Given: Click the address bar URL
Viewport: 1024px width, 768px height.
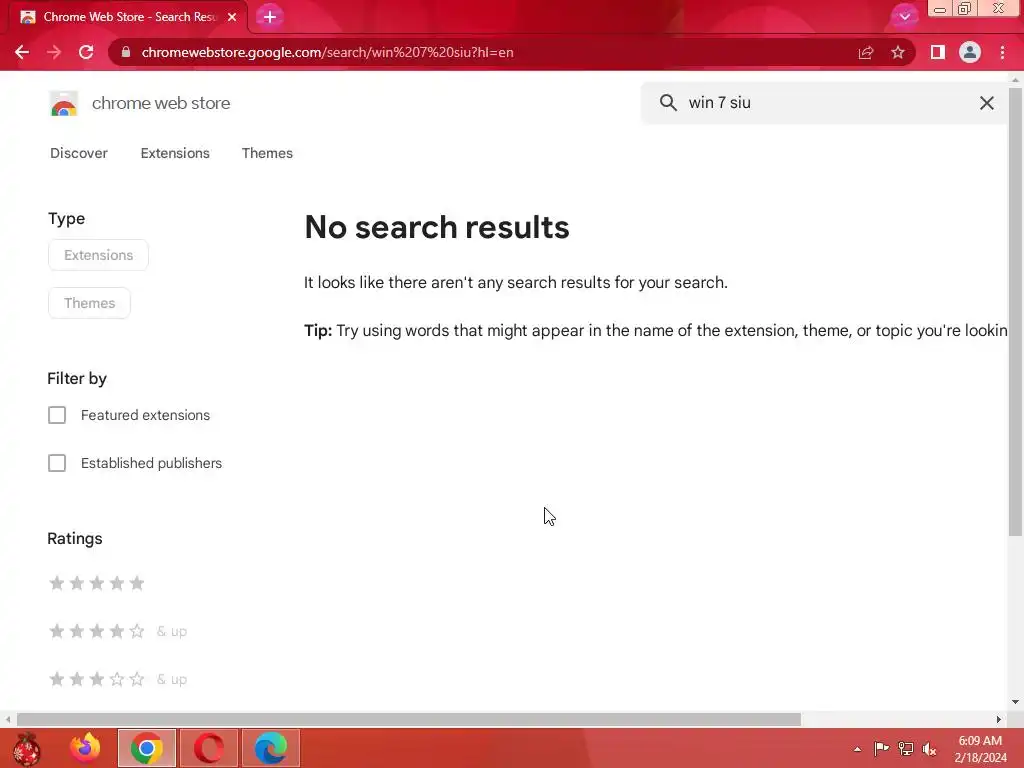Looking at the screenshot, I should pyautogui.click(x=327, y=52).
